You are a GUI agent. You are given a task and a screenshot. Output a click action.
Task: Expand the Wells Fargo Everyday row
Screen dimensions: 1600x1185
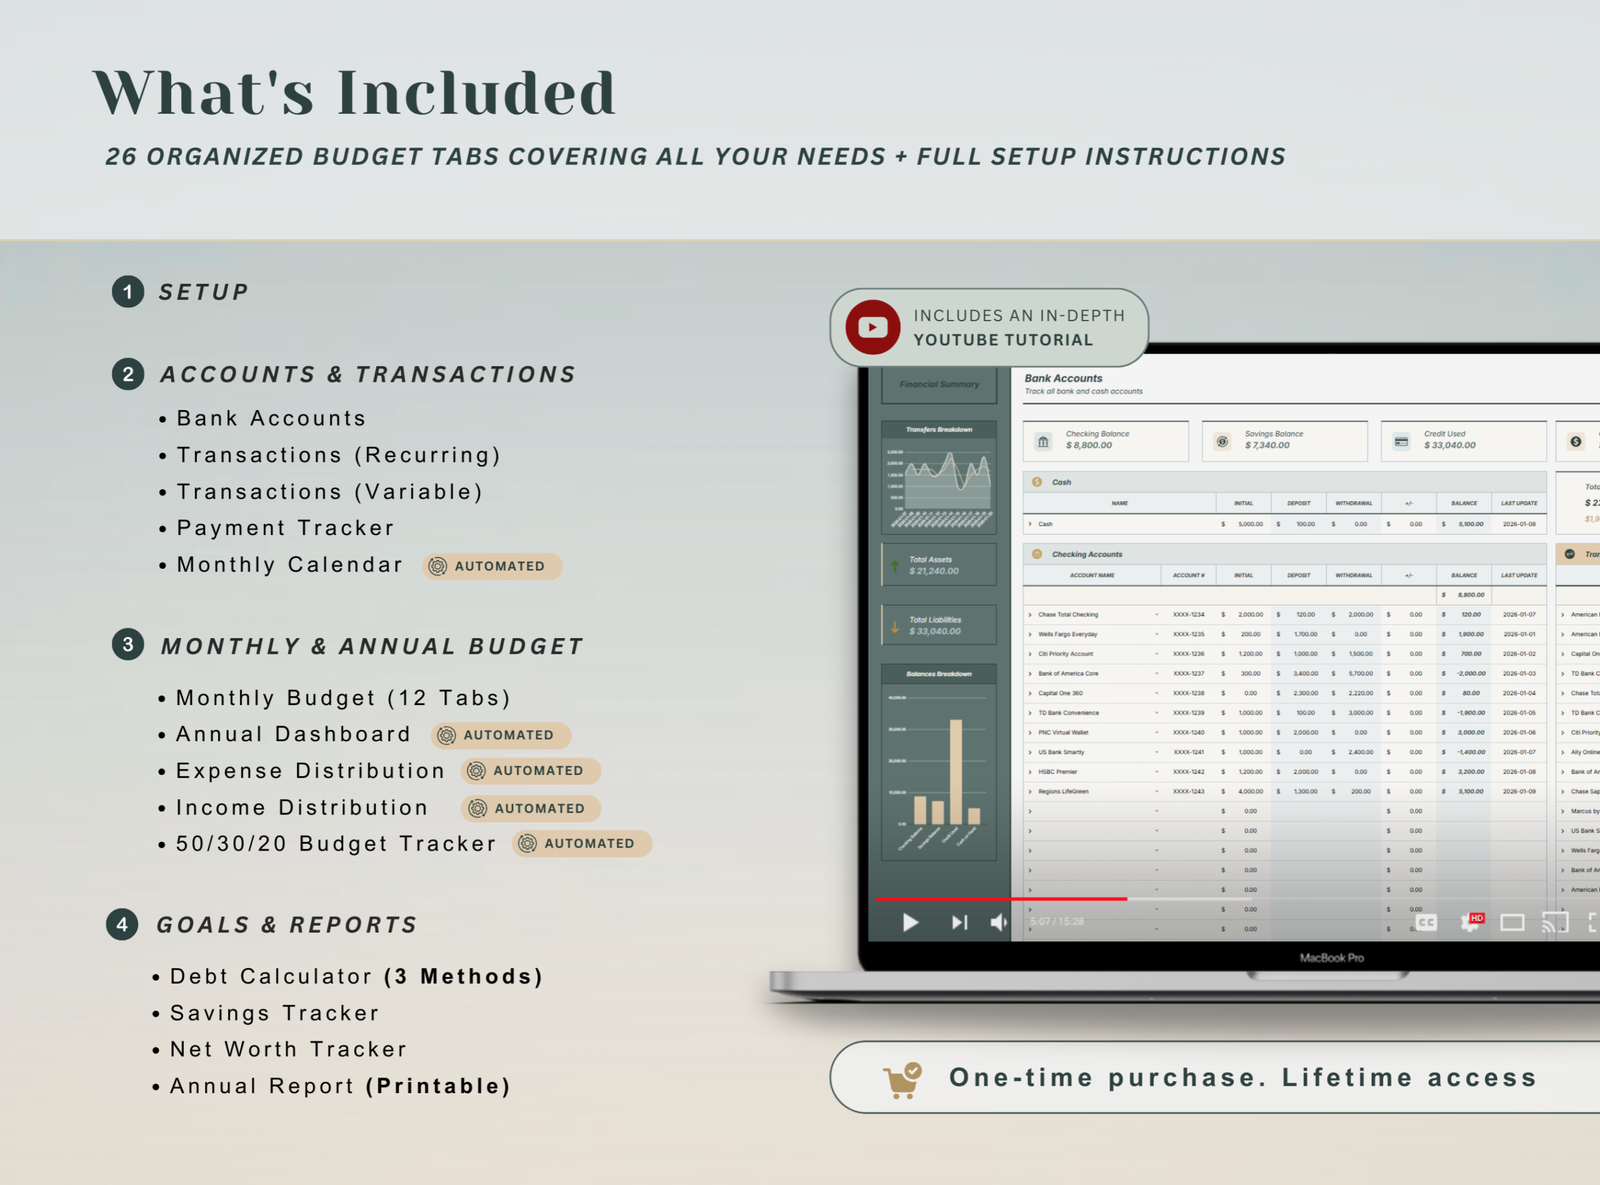pyautogui.click(x=1030, y=634)
